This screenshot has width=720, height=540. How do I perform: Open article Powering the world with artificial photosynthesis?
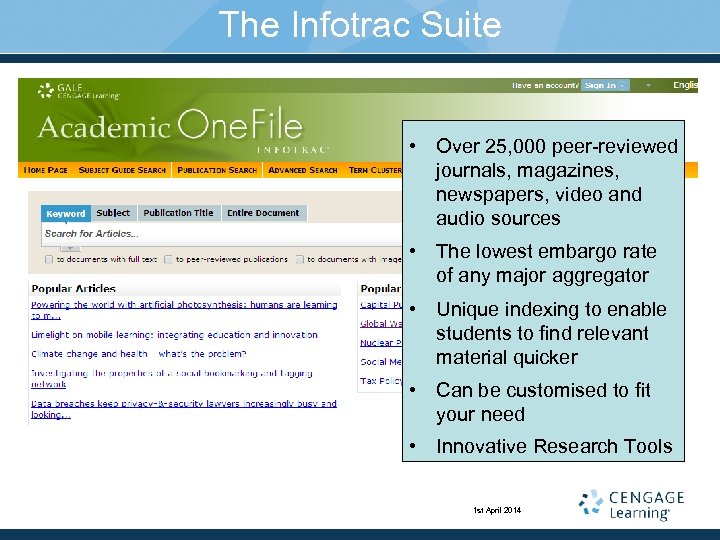coord(184,310)
